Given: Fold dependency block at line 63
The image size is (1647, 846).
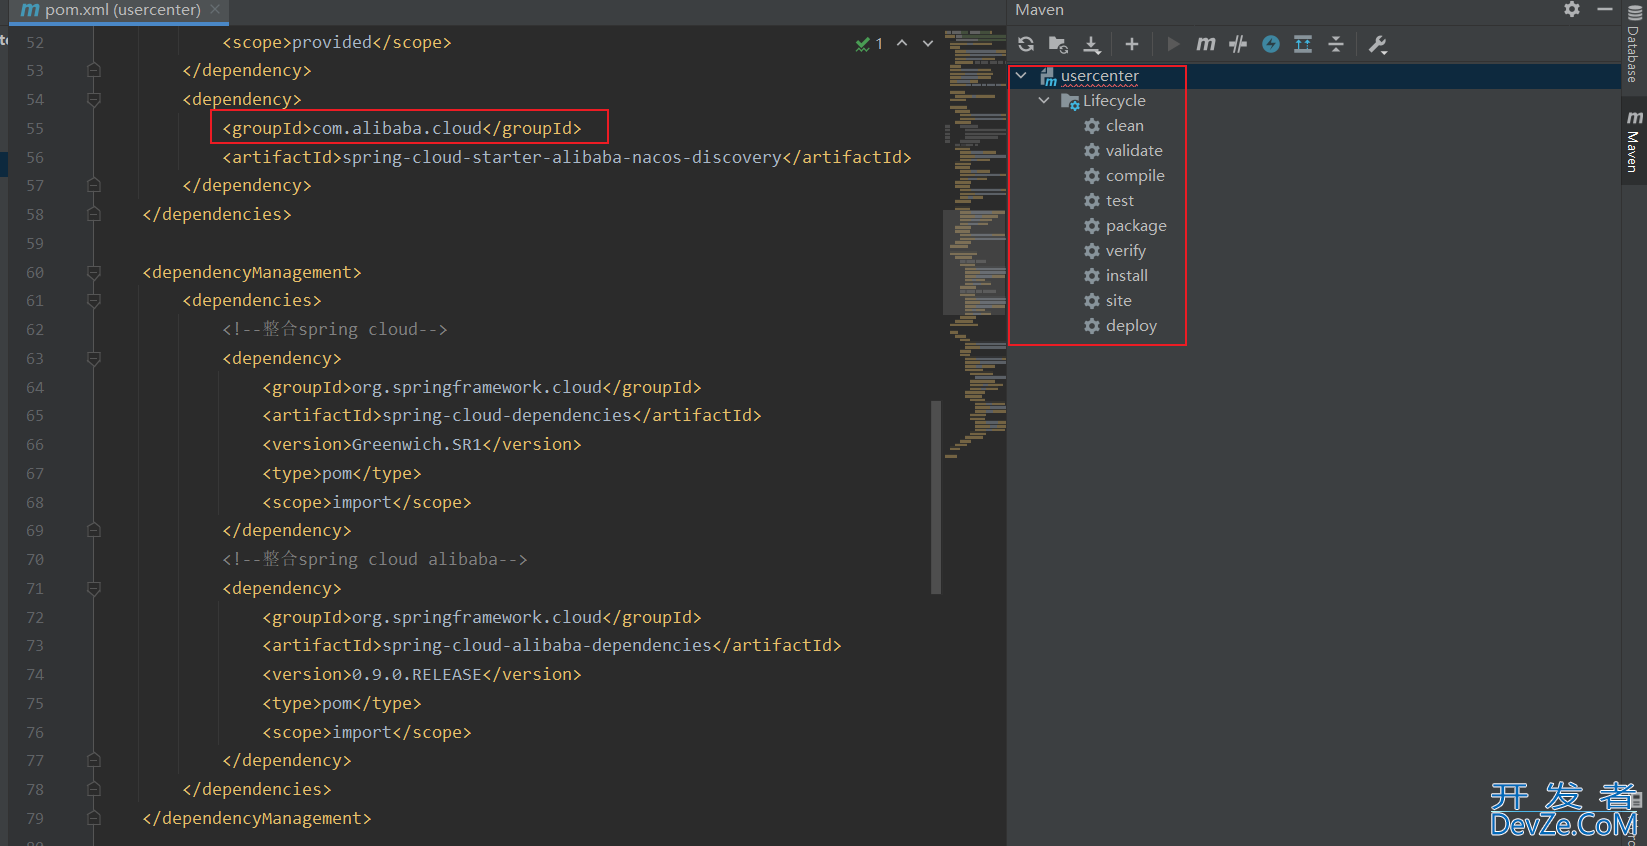Looking at the screenshot, I should click(94, 358).
